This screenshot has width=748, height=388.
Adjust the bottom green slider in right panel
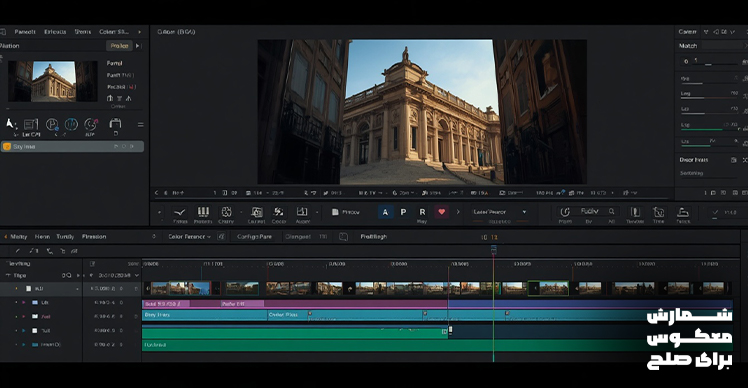(x=709, y=145)
